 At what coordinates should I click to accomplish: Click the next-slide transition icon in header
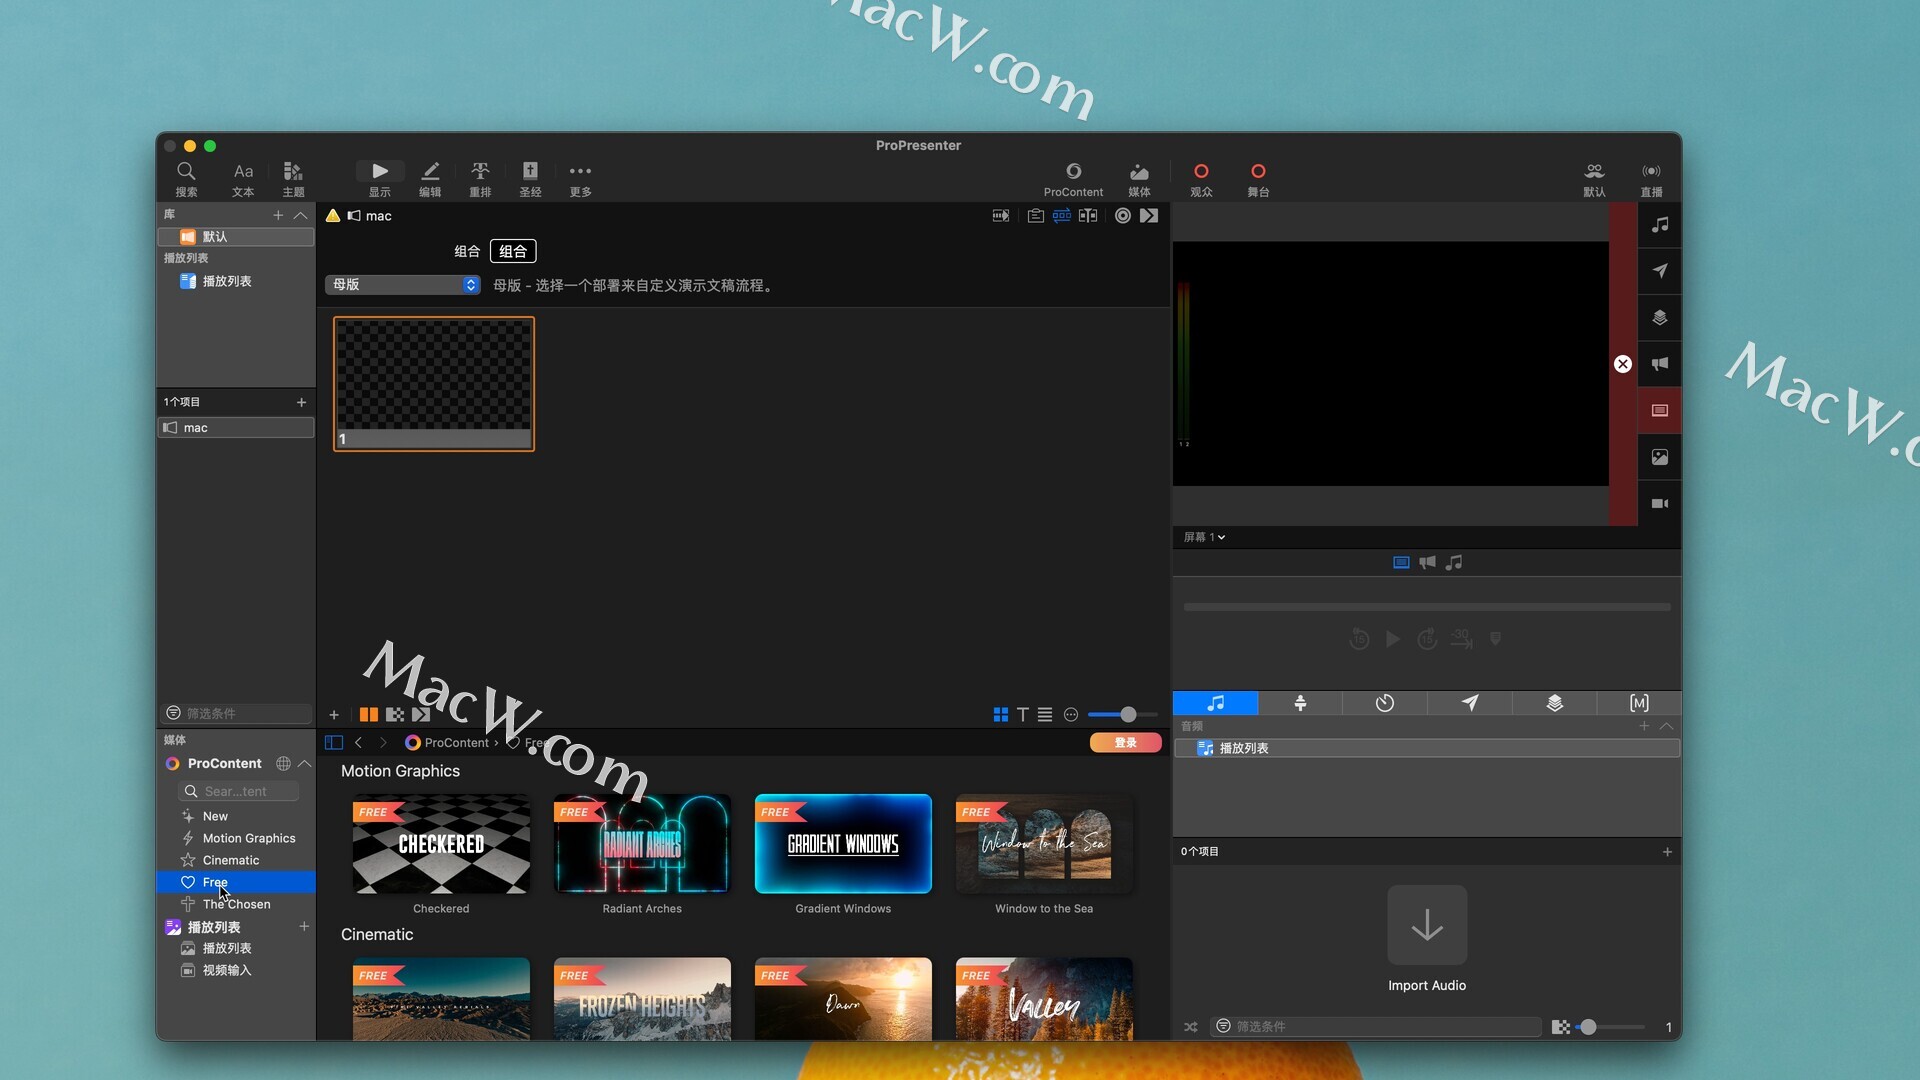click(1149, 216)
